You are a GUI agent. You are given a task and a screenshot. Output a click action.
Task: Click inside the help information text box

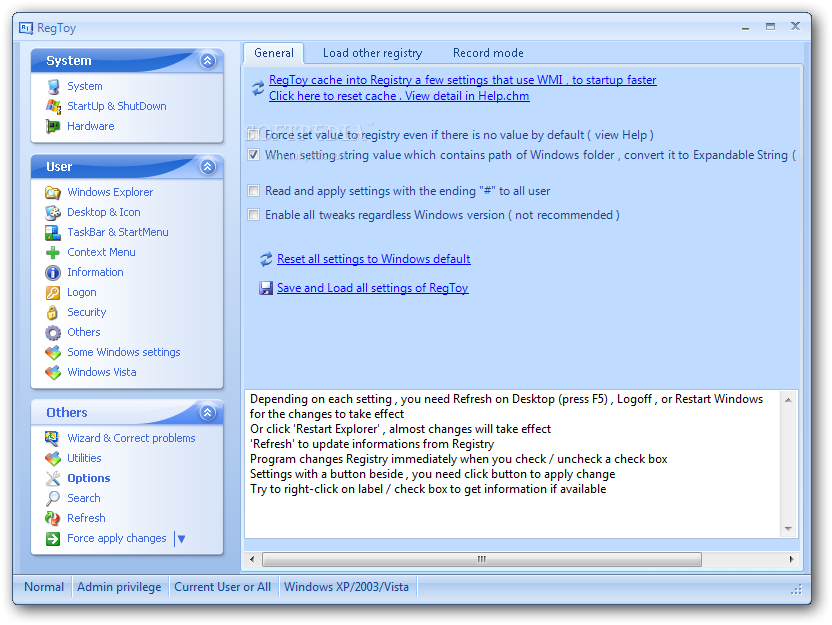pos(513,464)
